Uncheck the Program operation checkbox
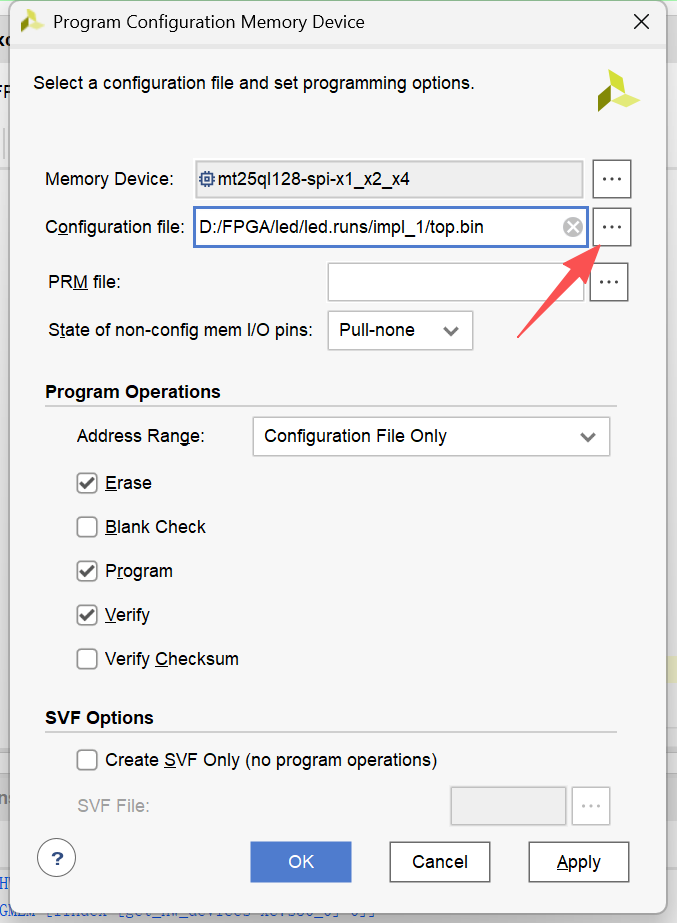 click(87, 571)
